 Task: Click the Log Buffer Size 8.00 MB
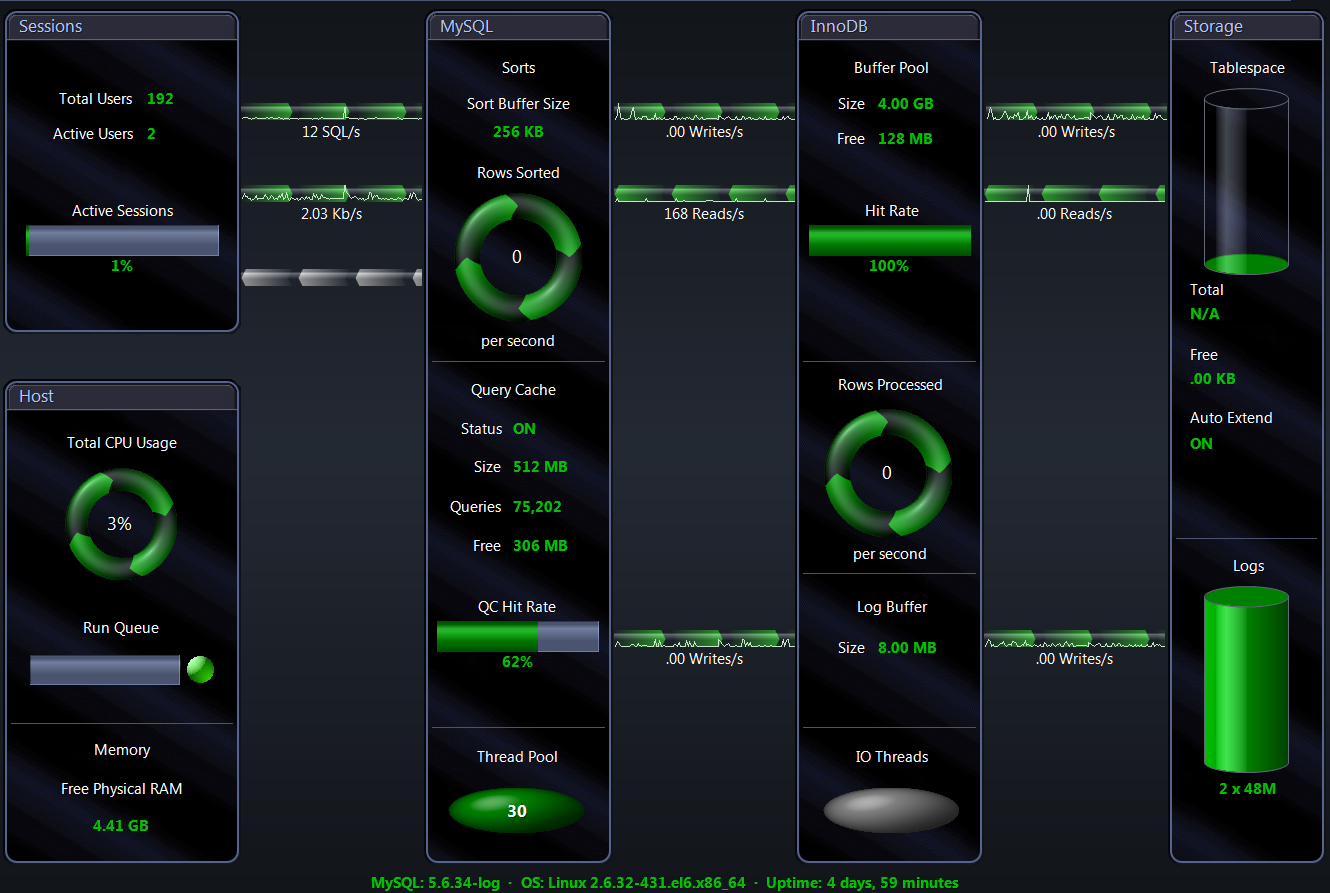[x=907, y=648]
